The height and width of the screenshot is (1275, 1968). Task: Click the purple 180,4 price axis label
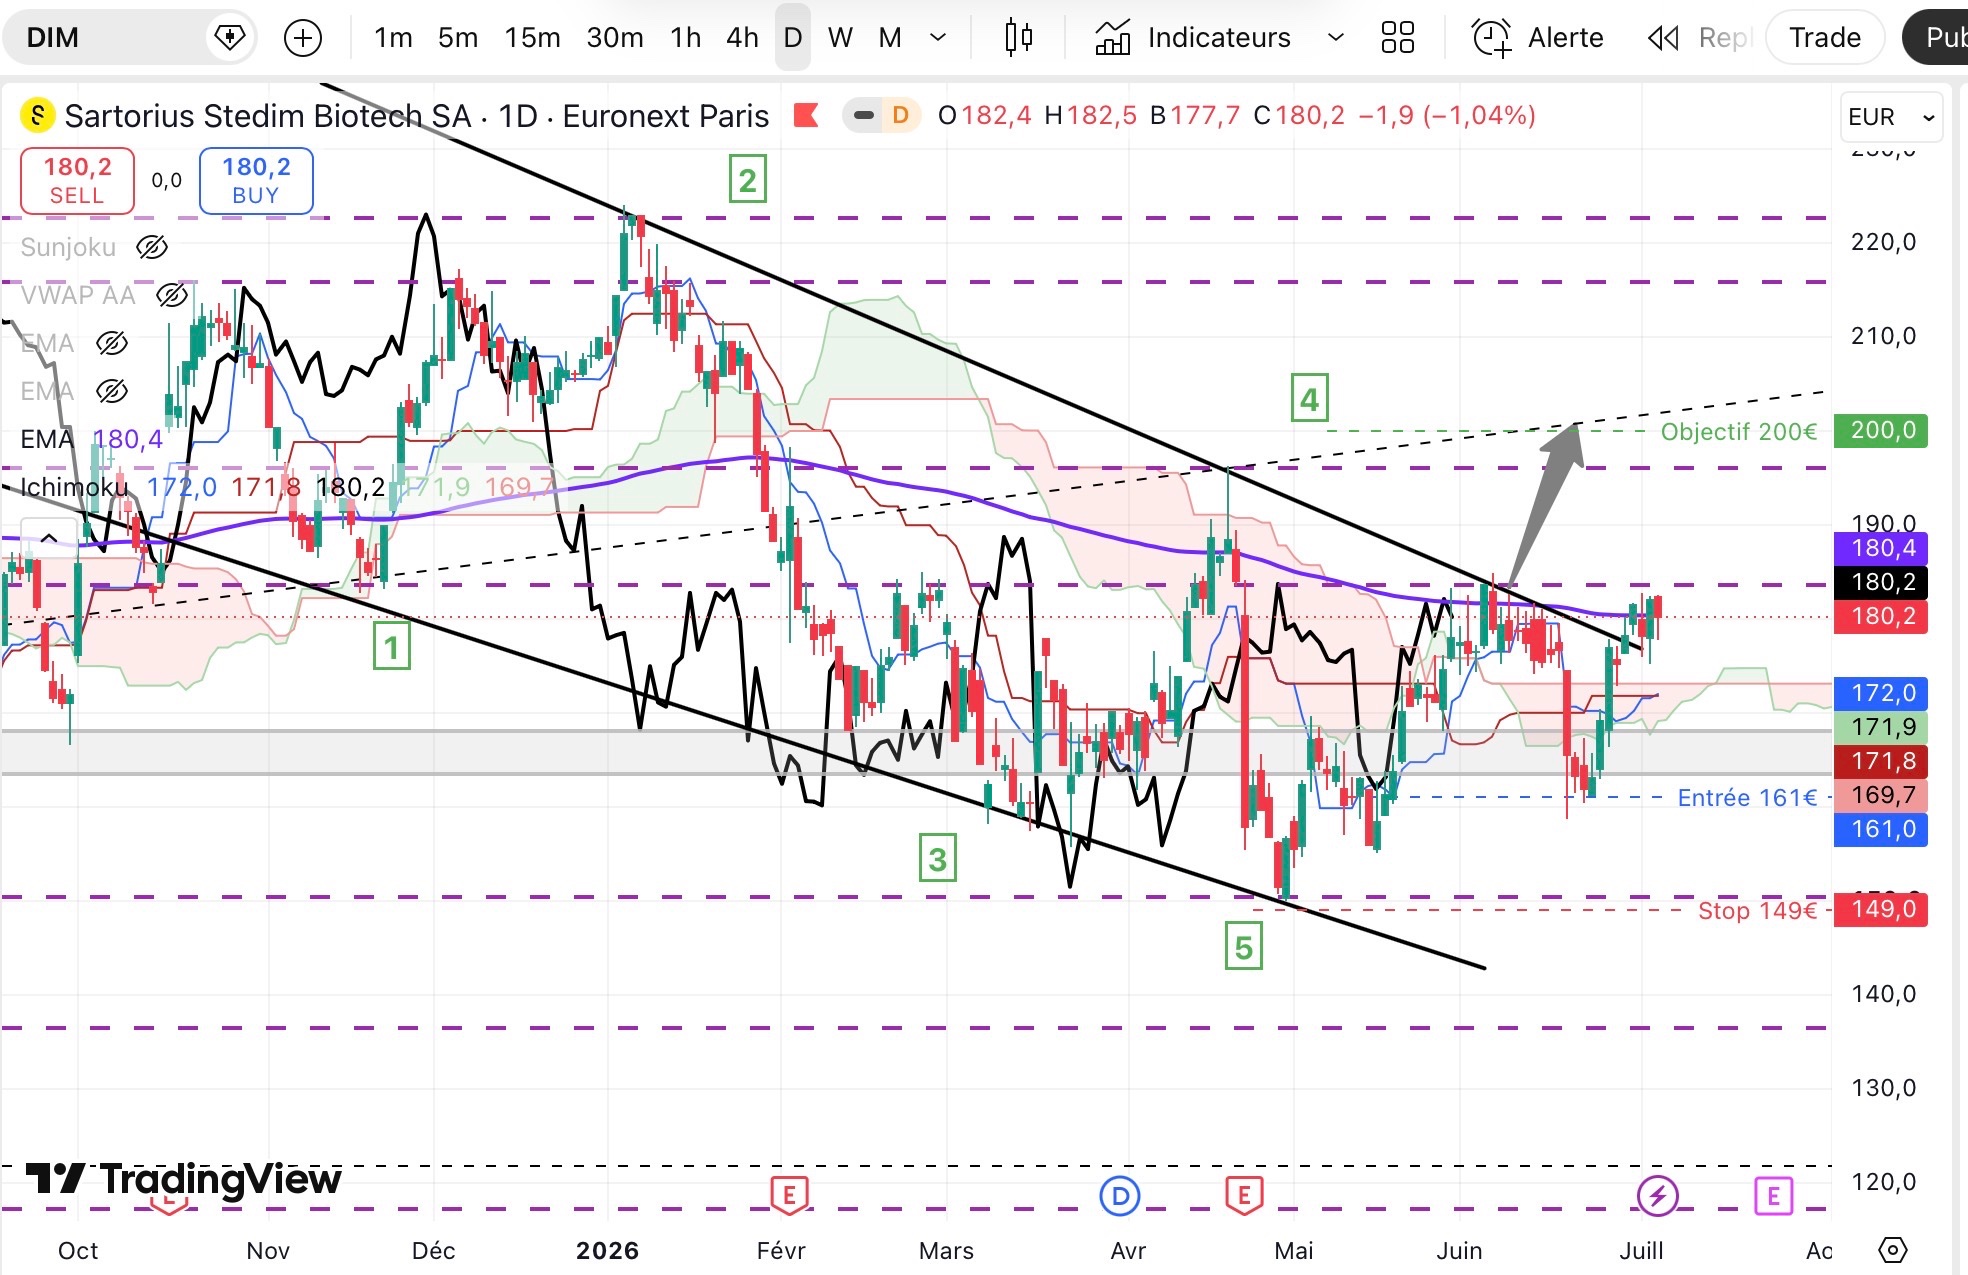pos(1881,548)
